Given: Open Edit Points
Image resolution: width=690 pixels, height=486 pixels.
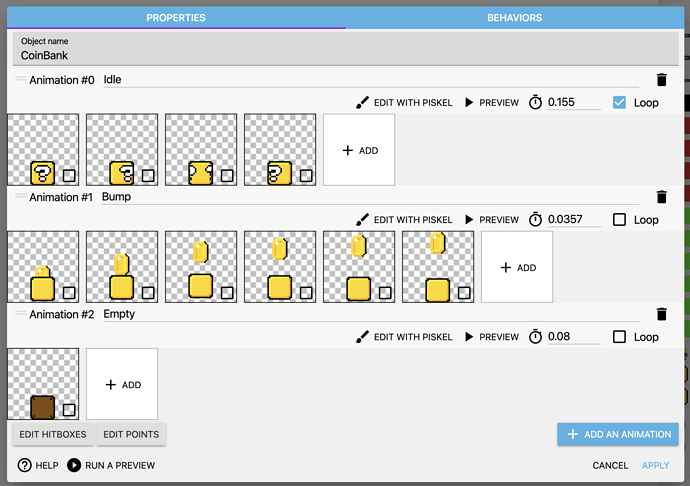Looking at the screenshot, I should coord(131,434).
